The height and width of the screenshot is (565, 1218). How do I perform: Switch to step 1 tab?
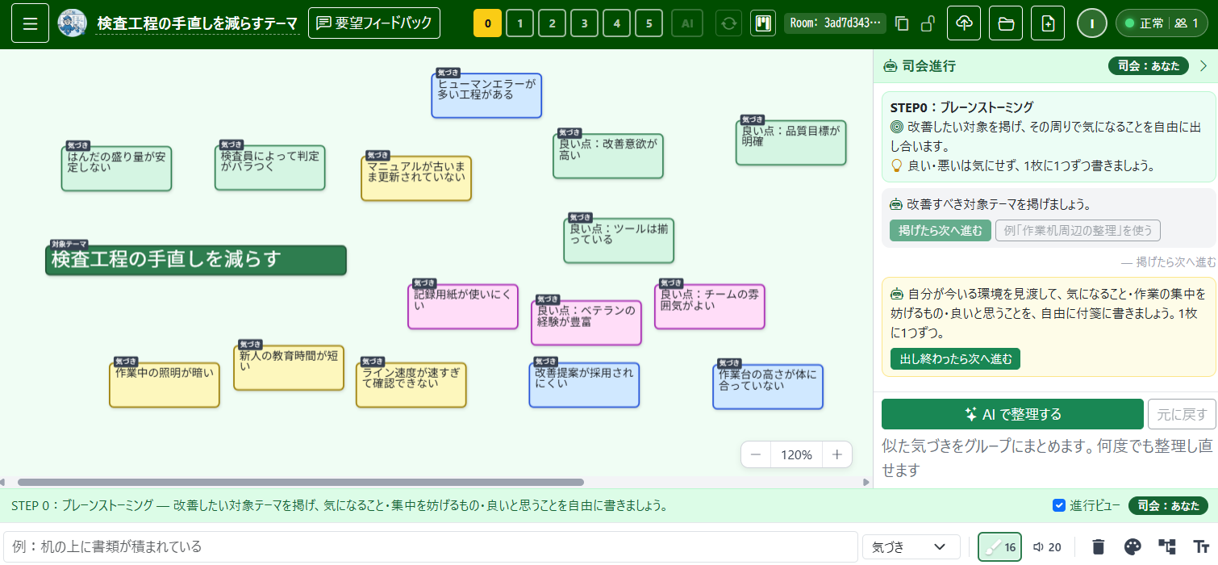point(519,23)
